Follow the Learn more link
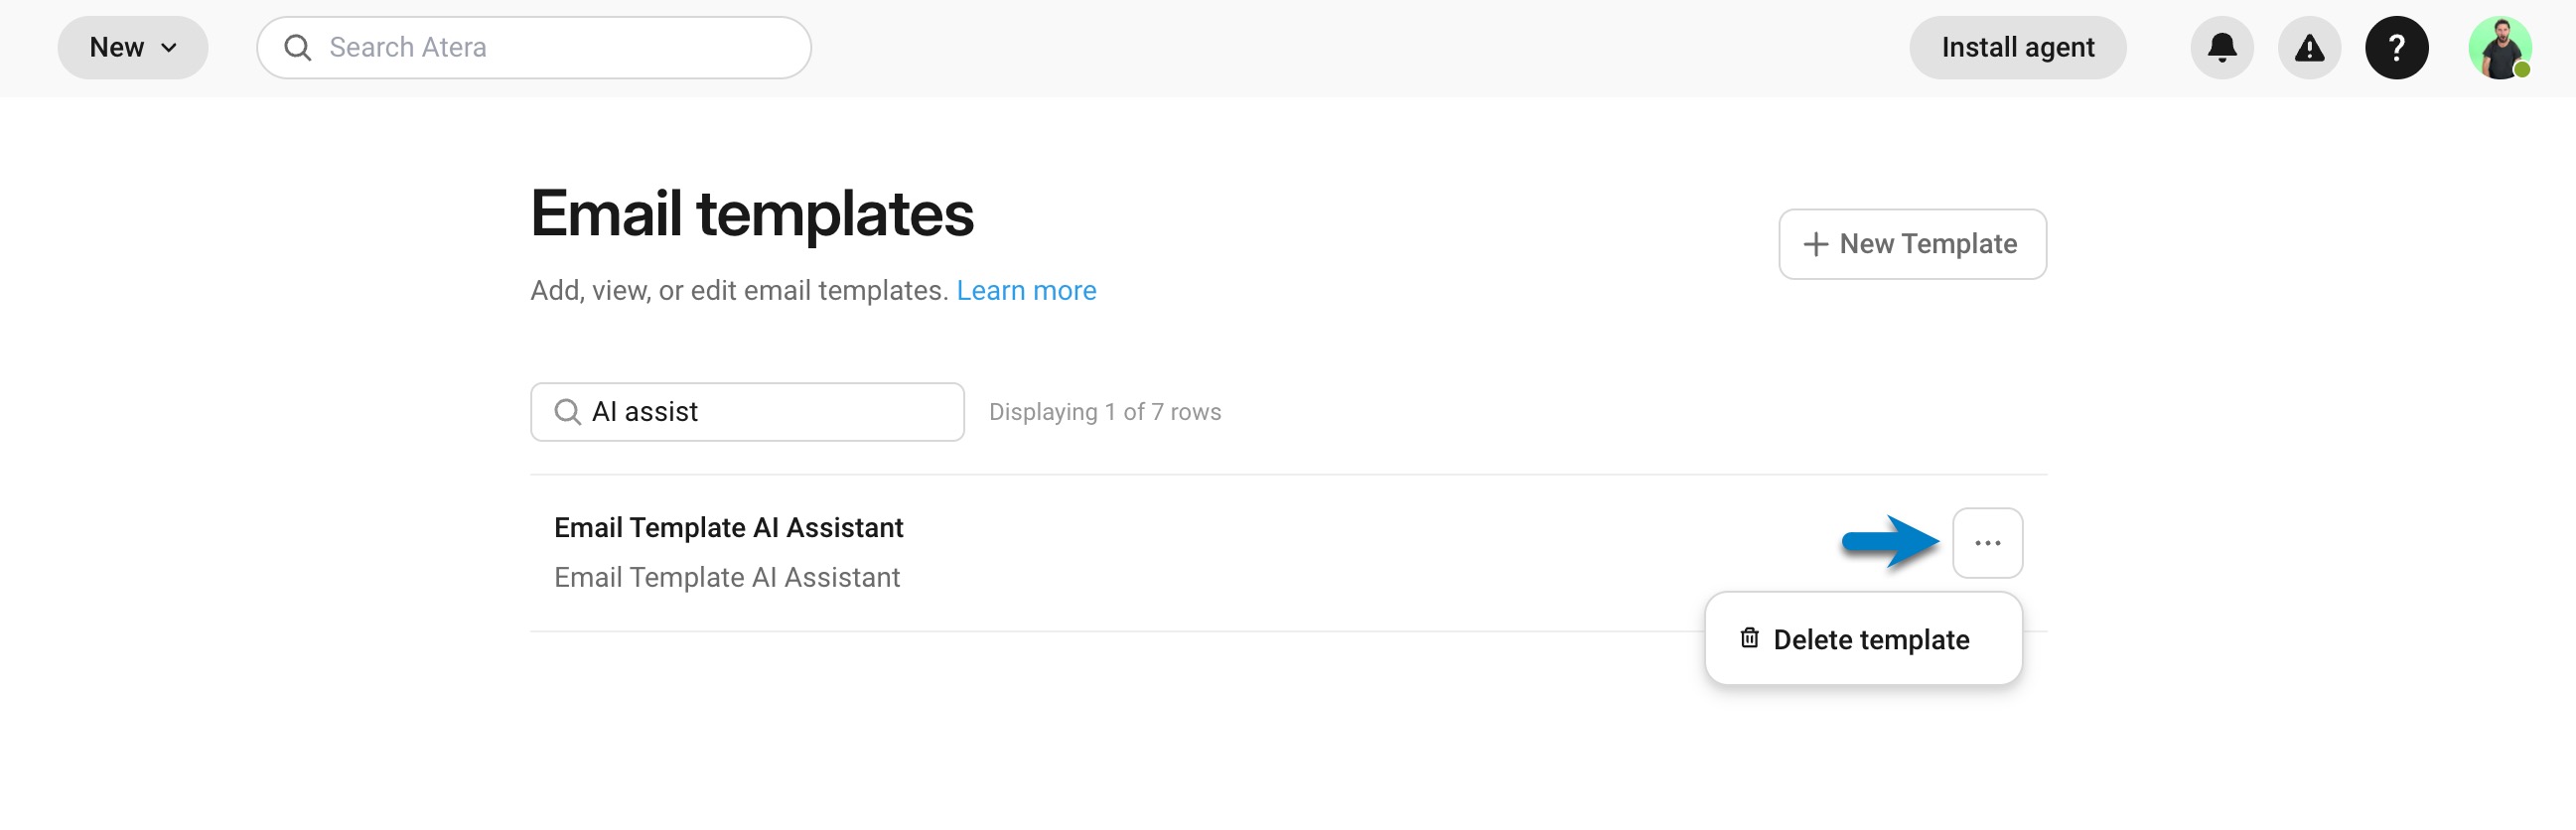Image resolution: width=2576 pixels, height=830 pixels. tap(1026, 290)
